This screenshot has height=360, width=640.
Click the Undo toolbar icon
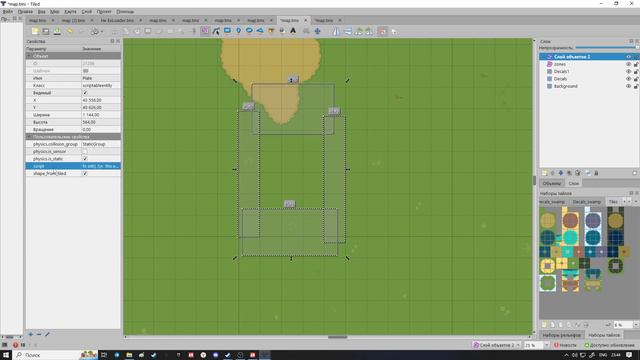(70, 31)
